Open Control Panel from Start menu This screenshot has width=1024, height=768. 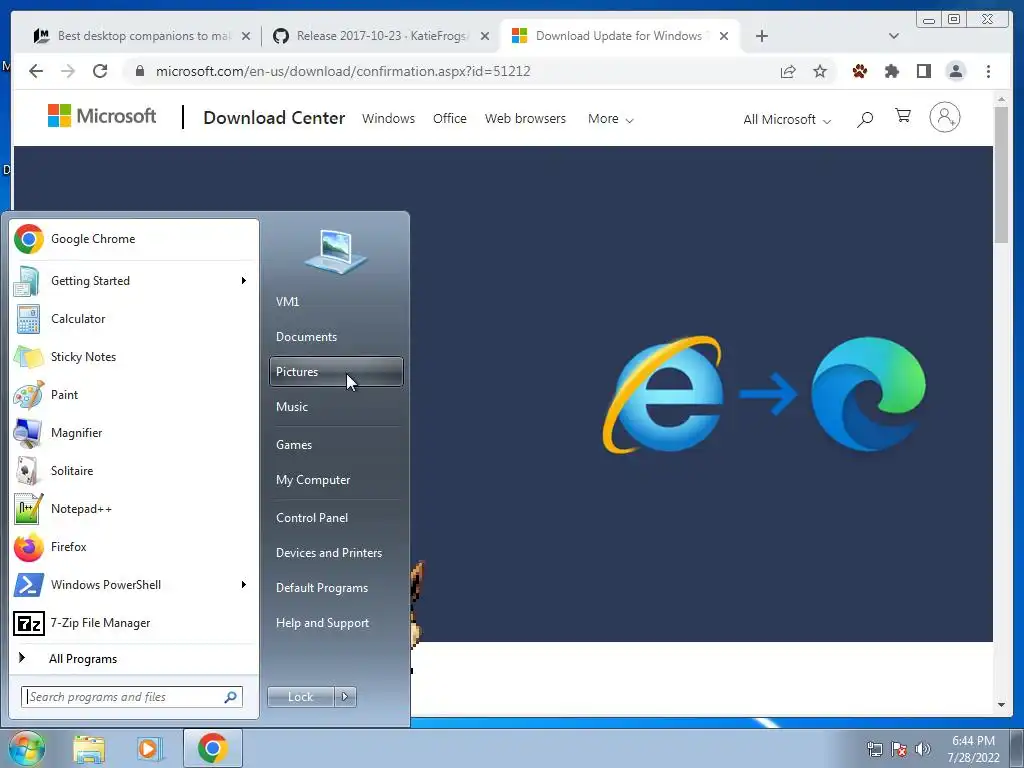point(336,518)
